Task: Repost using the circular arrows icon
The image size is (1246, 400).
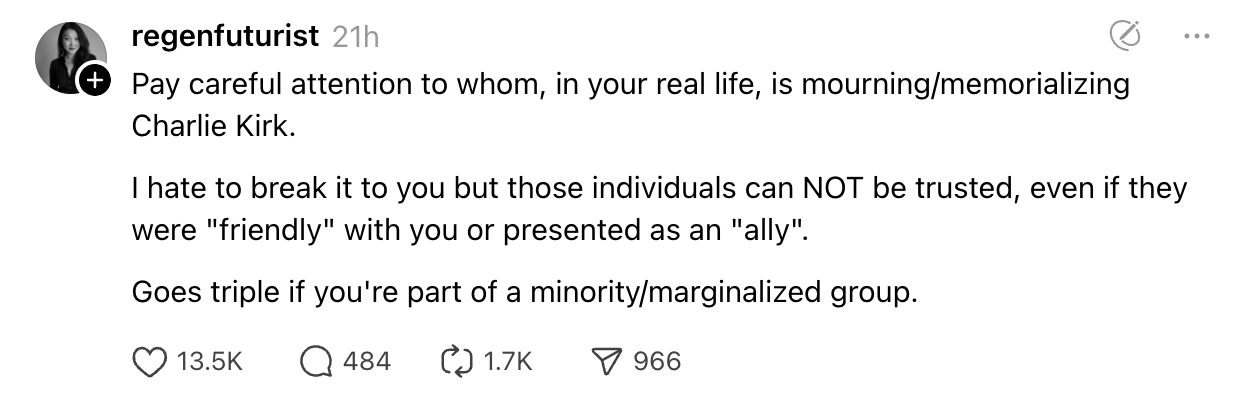Action: (x=456, y=361)
